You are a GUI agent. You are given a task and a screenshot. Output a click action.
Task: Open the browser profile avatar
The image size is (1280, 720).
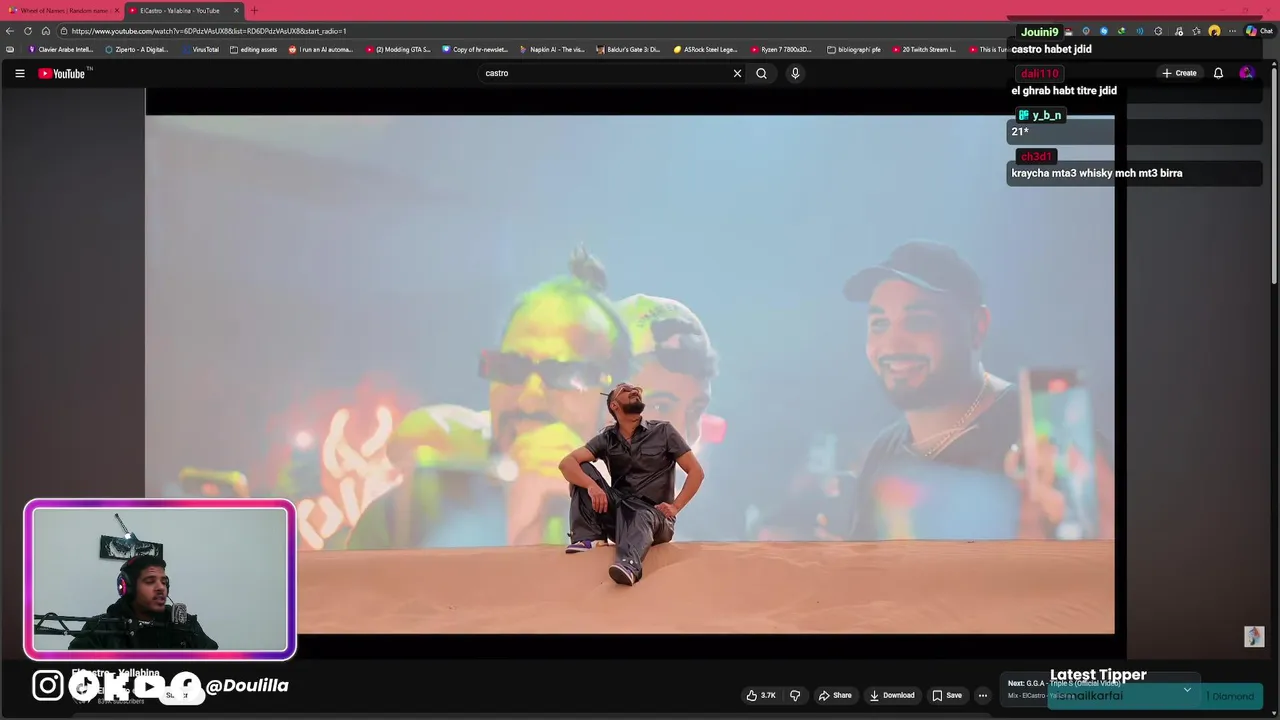click(x=1214, y=31)
